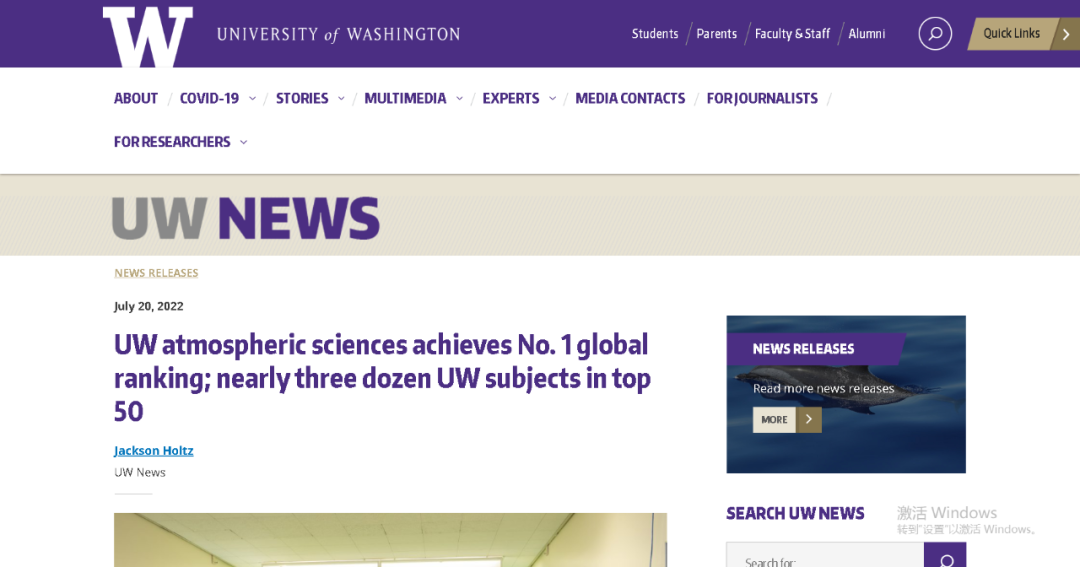Open the header search magnifier icon
Viewport: 1080px width, 567px height.
click(x=935, y=34)
